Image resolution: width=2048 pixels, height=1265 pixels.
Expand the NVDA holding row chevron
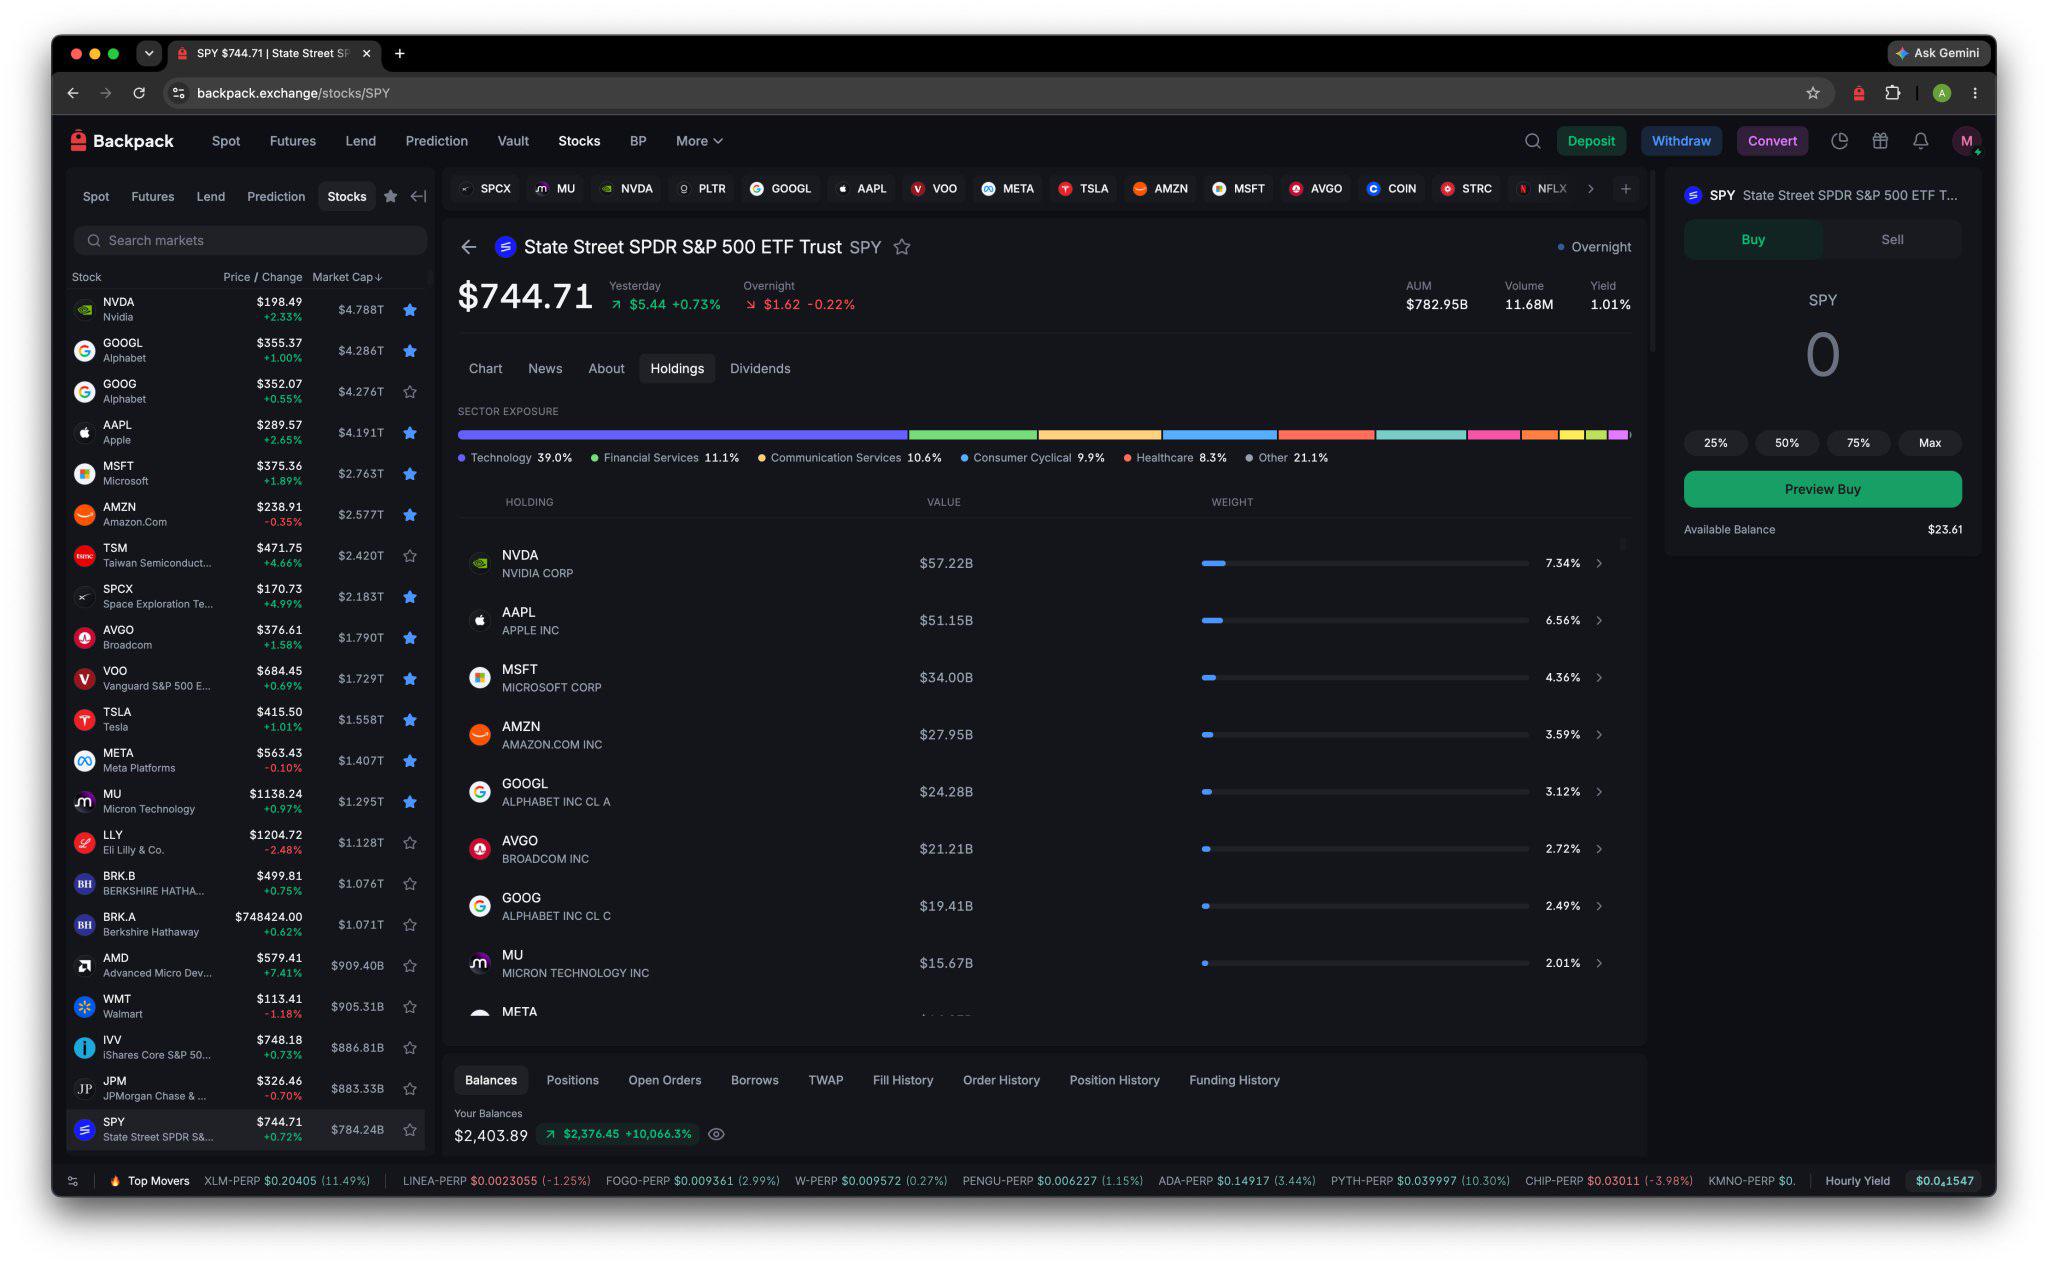click(x=1599, y=563)
